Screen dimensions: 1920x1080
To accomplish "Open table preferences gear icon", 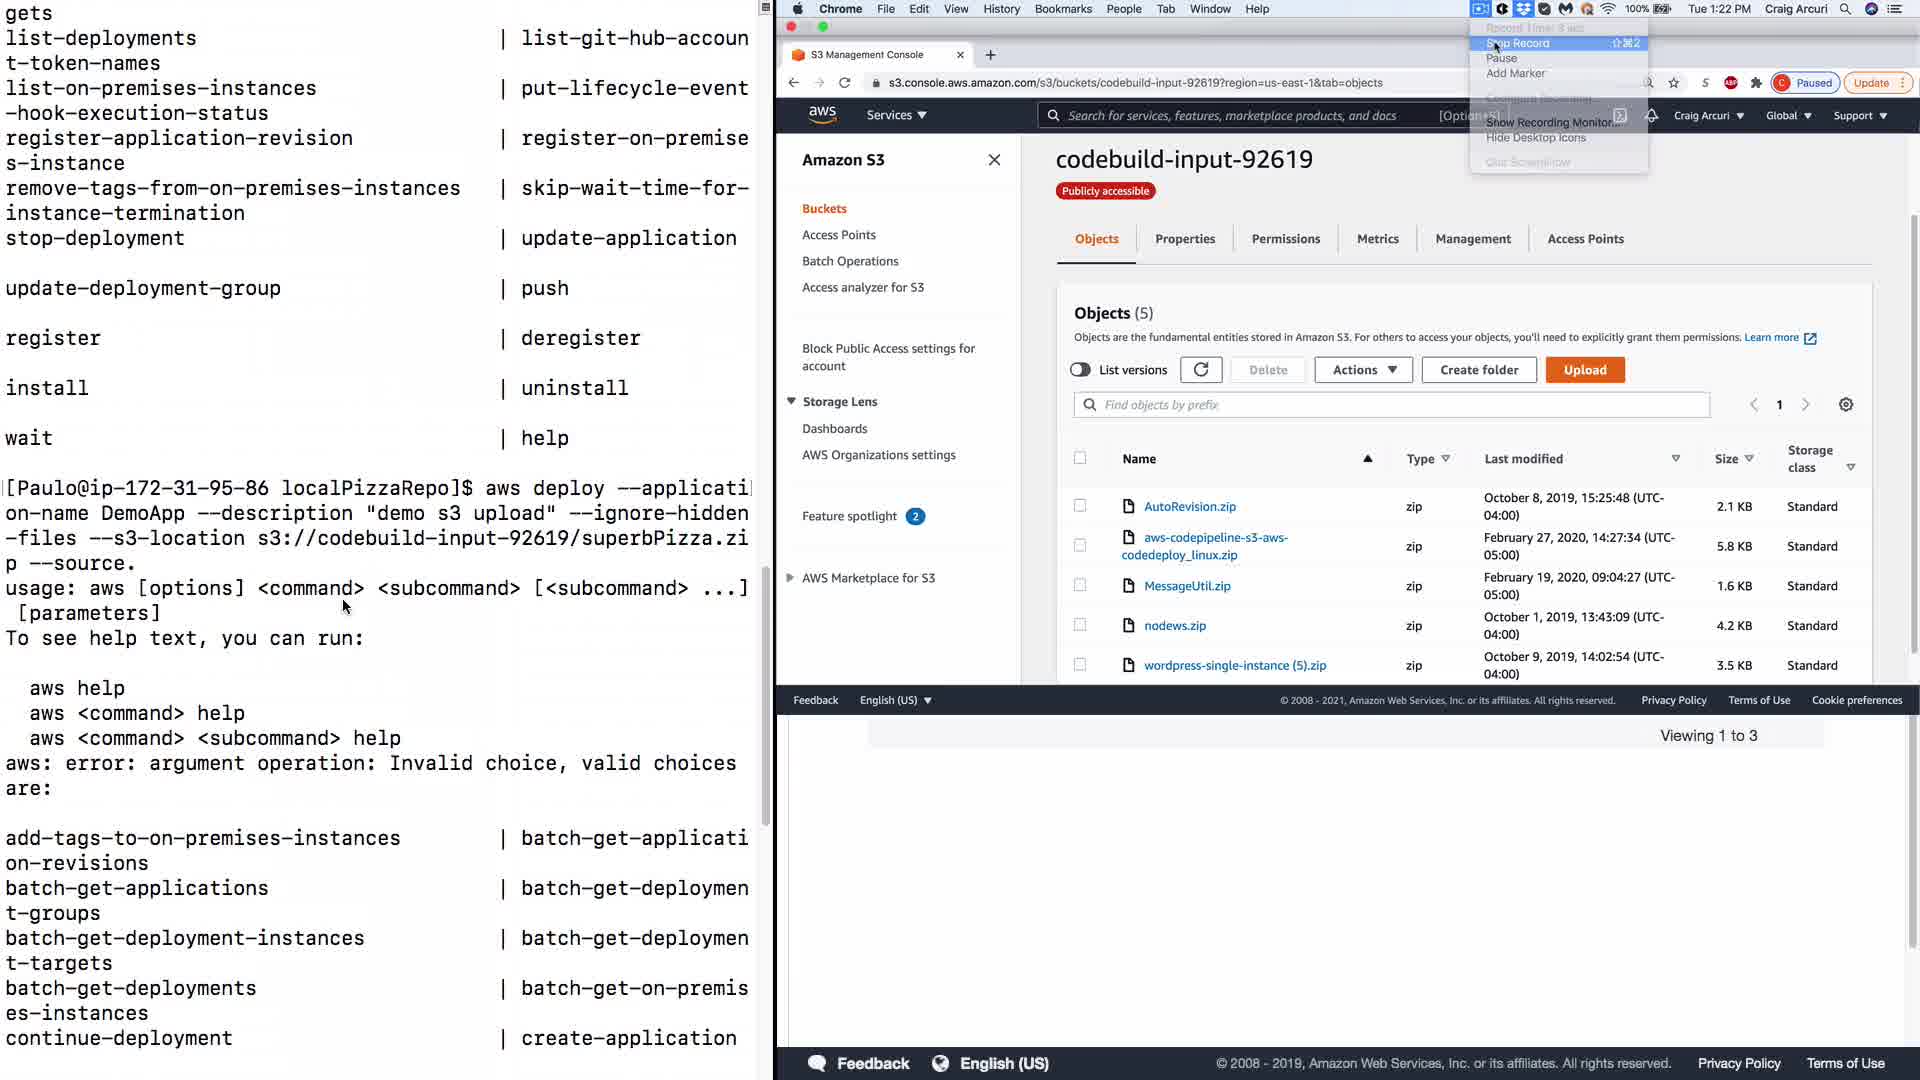I will coord(1846,405).
